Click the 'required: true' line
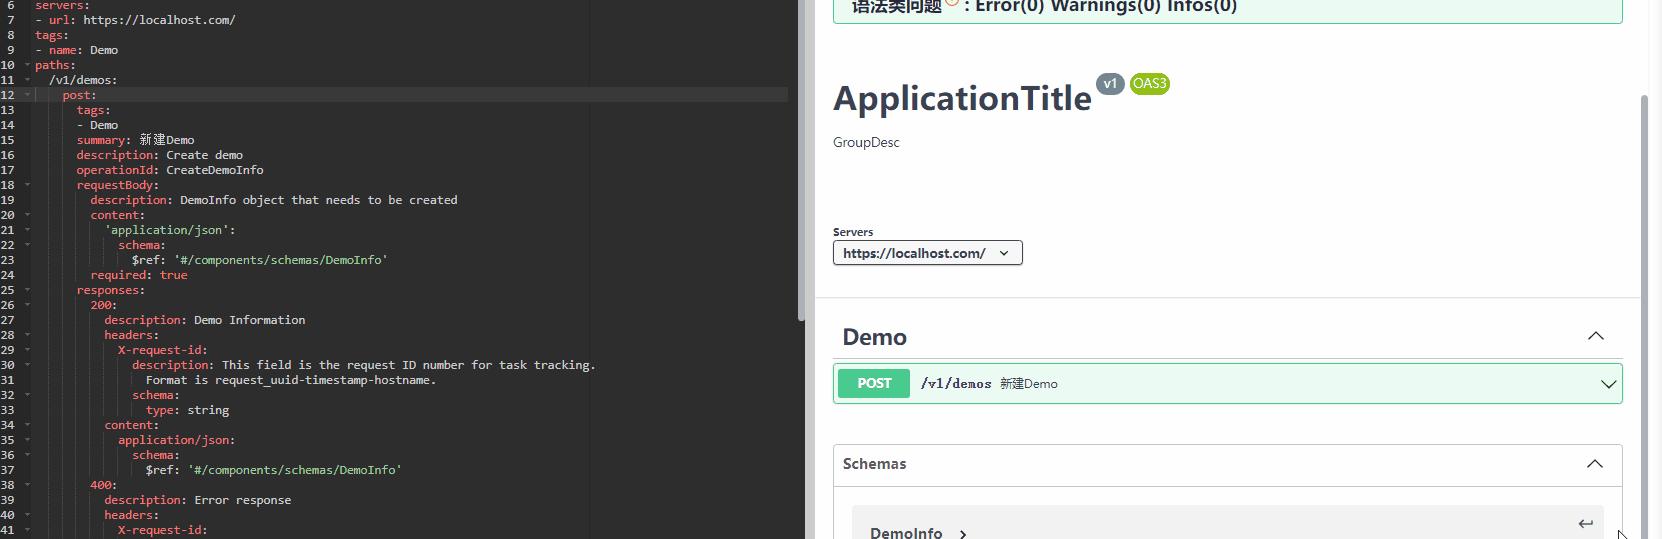Viewport: 1662px width, 539px height. click(x=139, y=275)
